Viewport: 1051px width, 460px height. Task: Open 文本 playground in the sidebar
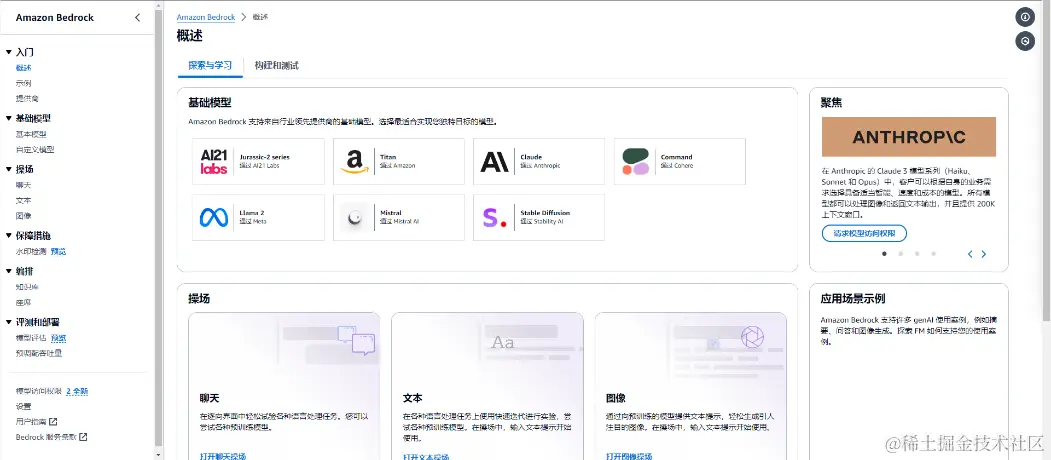pyautogui.click(x=23, y=200)
